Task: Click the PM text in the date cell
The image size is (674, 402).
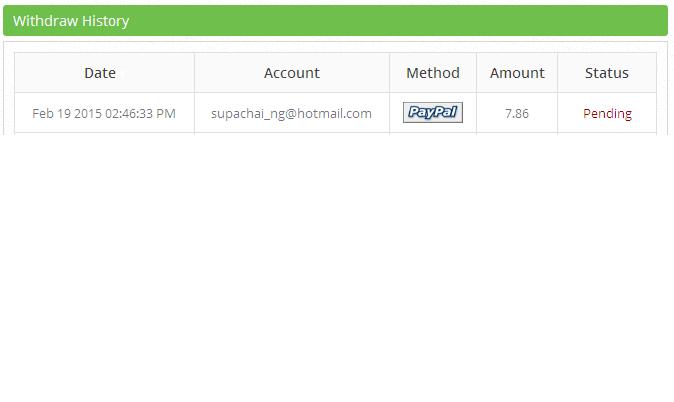Action: coord(166,114)
